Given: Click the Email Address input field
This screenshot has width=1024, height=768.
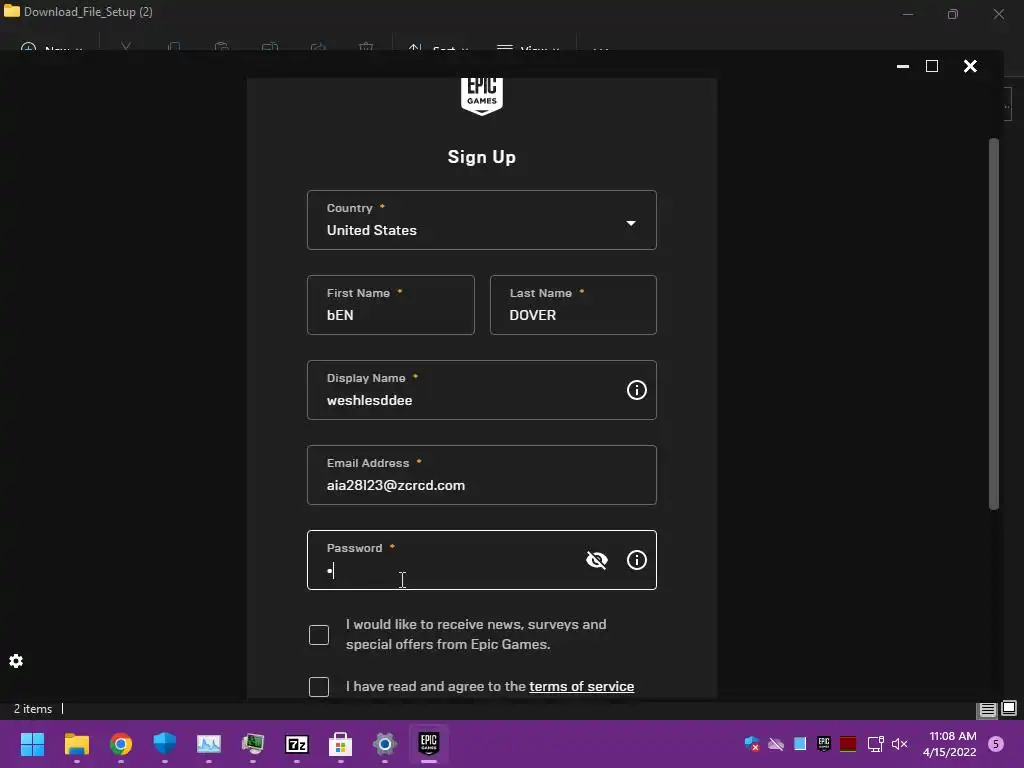Looking at the screenshot, I should 481,475.
